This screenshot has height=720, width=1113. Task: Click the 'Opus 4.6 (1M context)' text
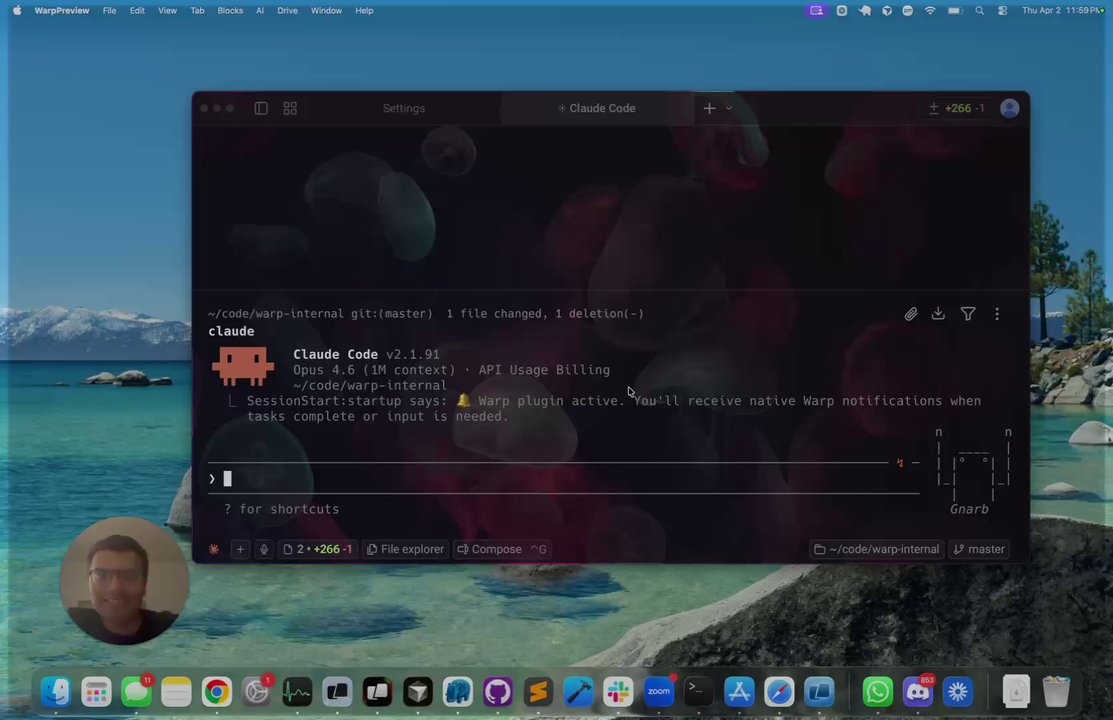click(x=374, y=370)
